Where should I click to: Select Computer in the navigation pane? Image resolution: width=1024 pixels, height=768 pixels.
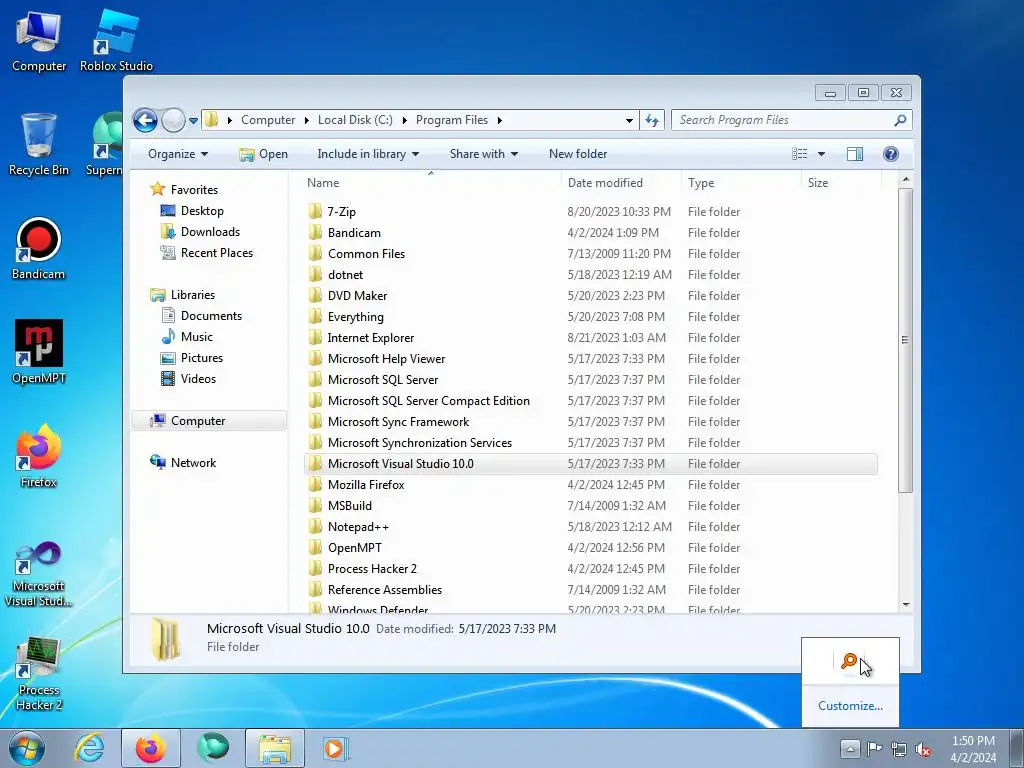(x=209, y=421)
